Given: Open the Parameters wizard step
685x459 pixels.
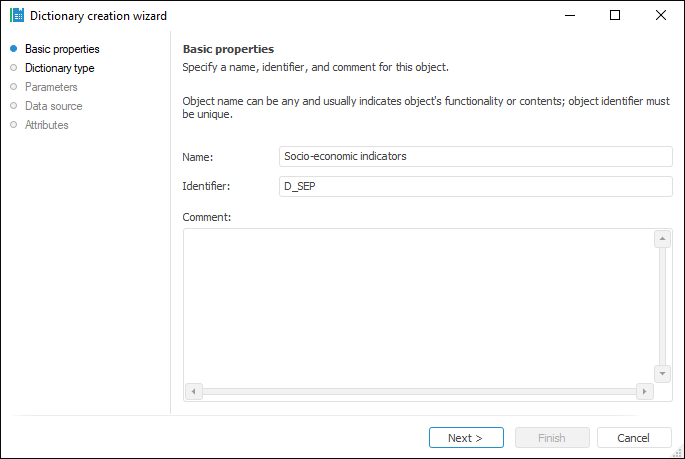Looking at the screenshot, I should pyautogui.click(x=51, y=87).
